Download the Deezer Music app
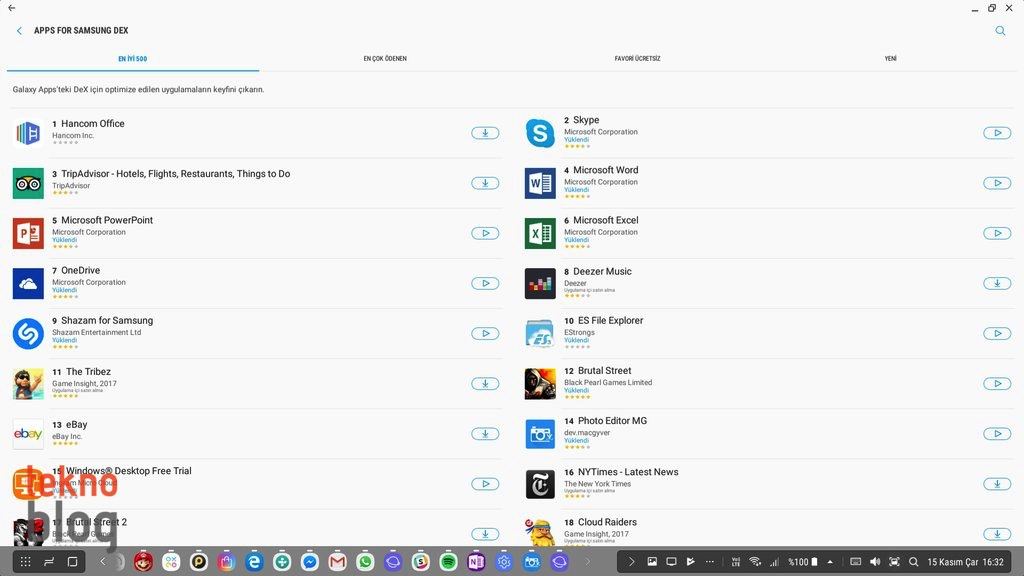1024x576 pixels. (997, 283)
